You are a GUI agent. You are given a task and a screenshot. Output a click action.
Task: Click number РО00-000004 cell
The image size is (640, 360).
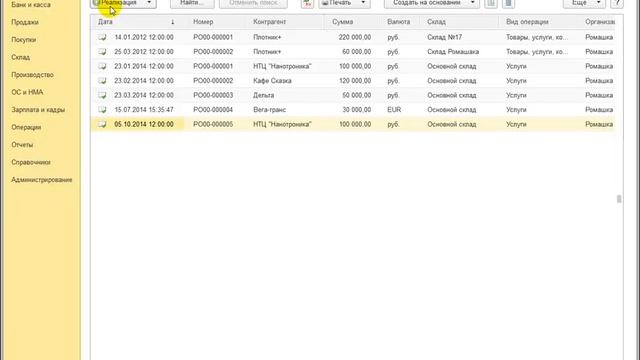click(x=213, y=110)
